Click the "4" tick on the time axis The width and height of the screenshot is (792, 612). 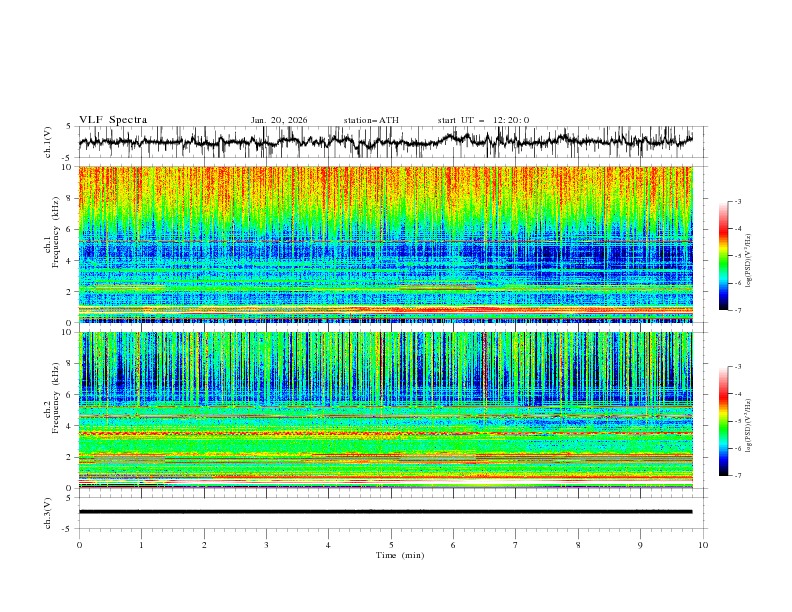pyautogui.click(x=328, y=545)
